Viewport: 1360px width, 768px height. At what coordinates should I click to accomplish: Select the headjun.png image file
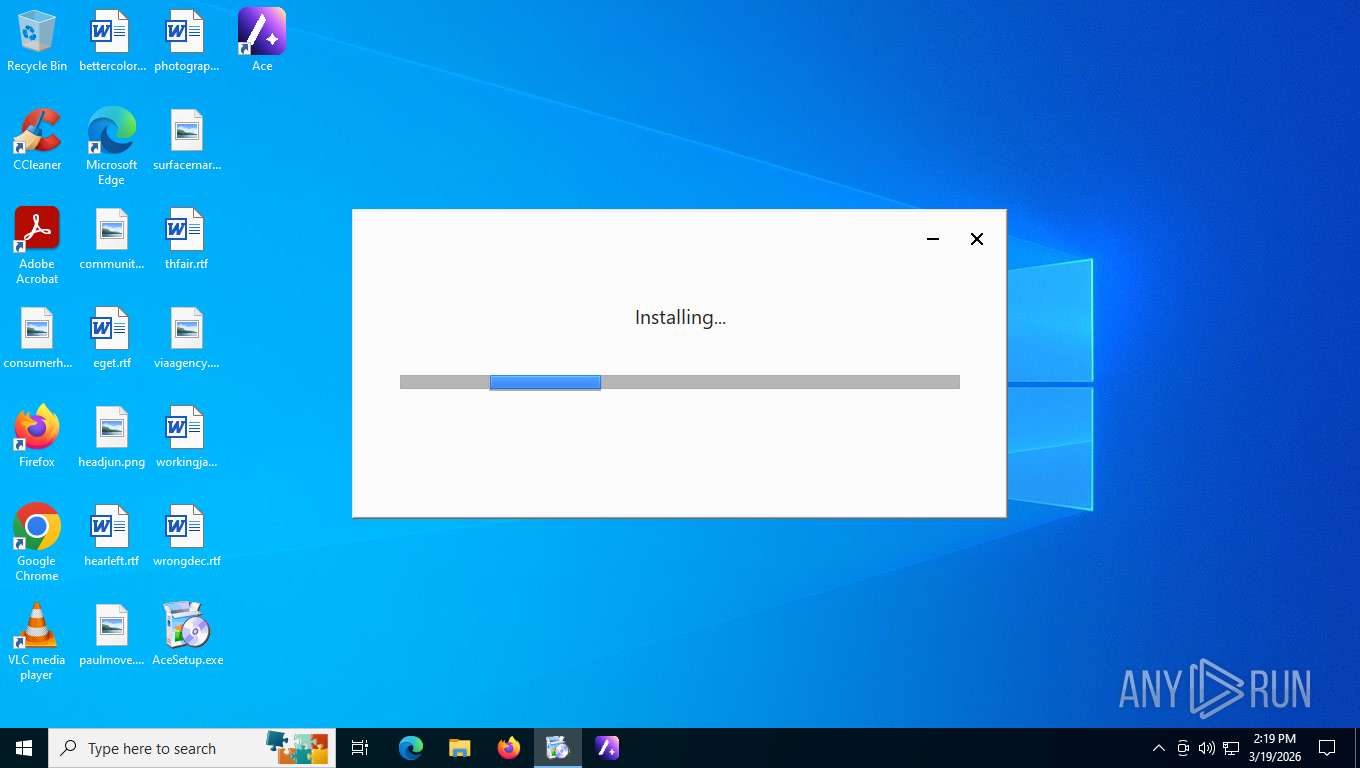(x=112, y=437)
